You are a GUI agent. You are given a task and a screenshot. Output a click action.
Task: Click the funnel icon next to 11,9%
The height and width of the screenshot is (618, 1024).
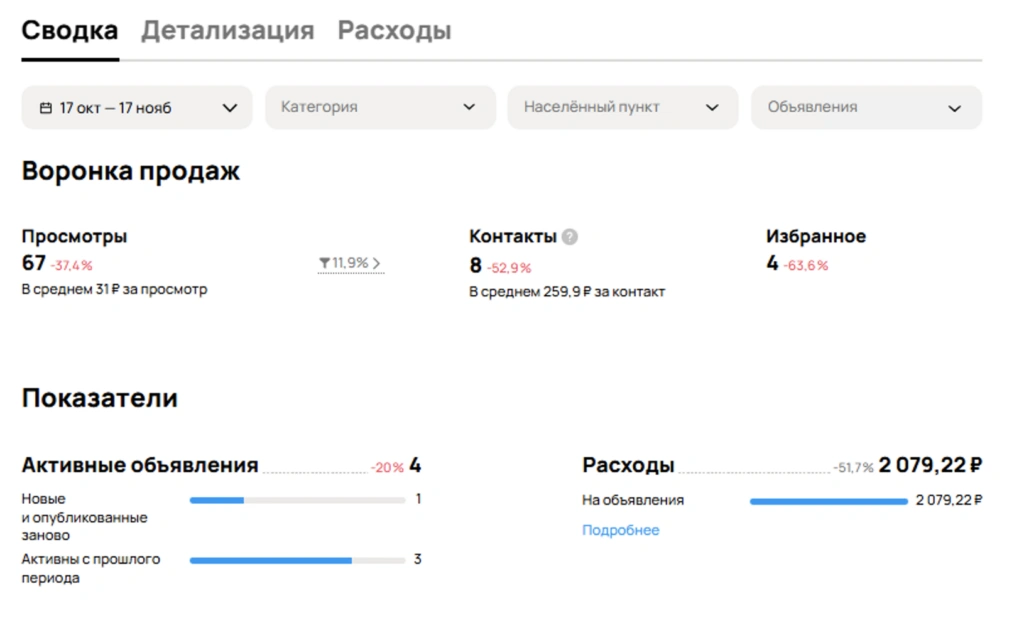point(324,263)
